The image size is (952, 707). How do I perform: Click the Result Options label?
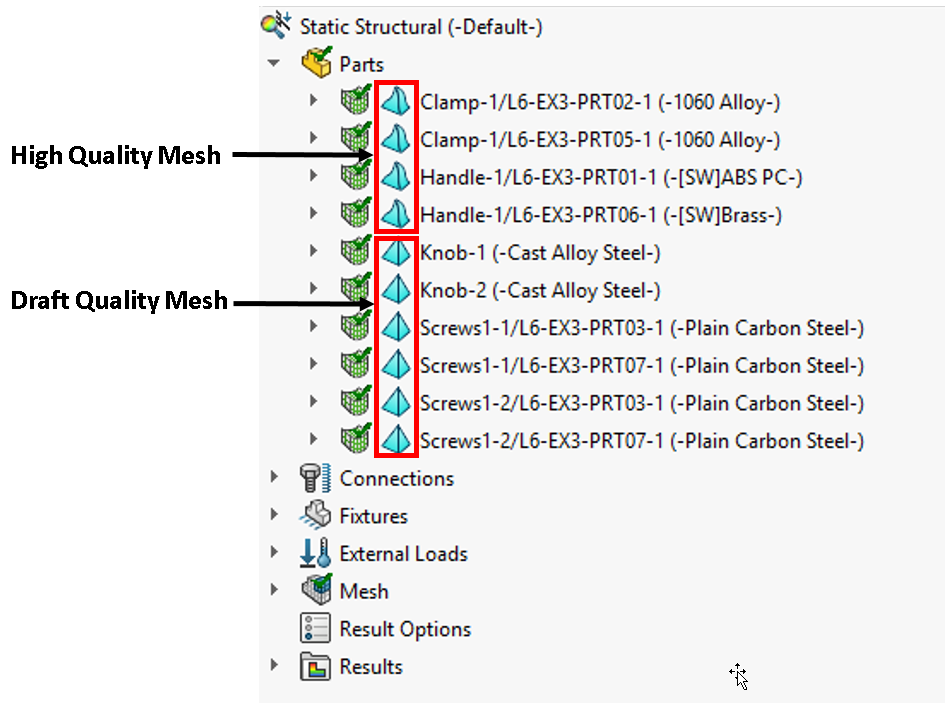pos(405,629)
